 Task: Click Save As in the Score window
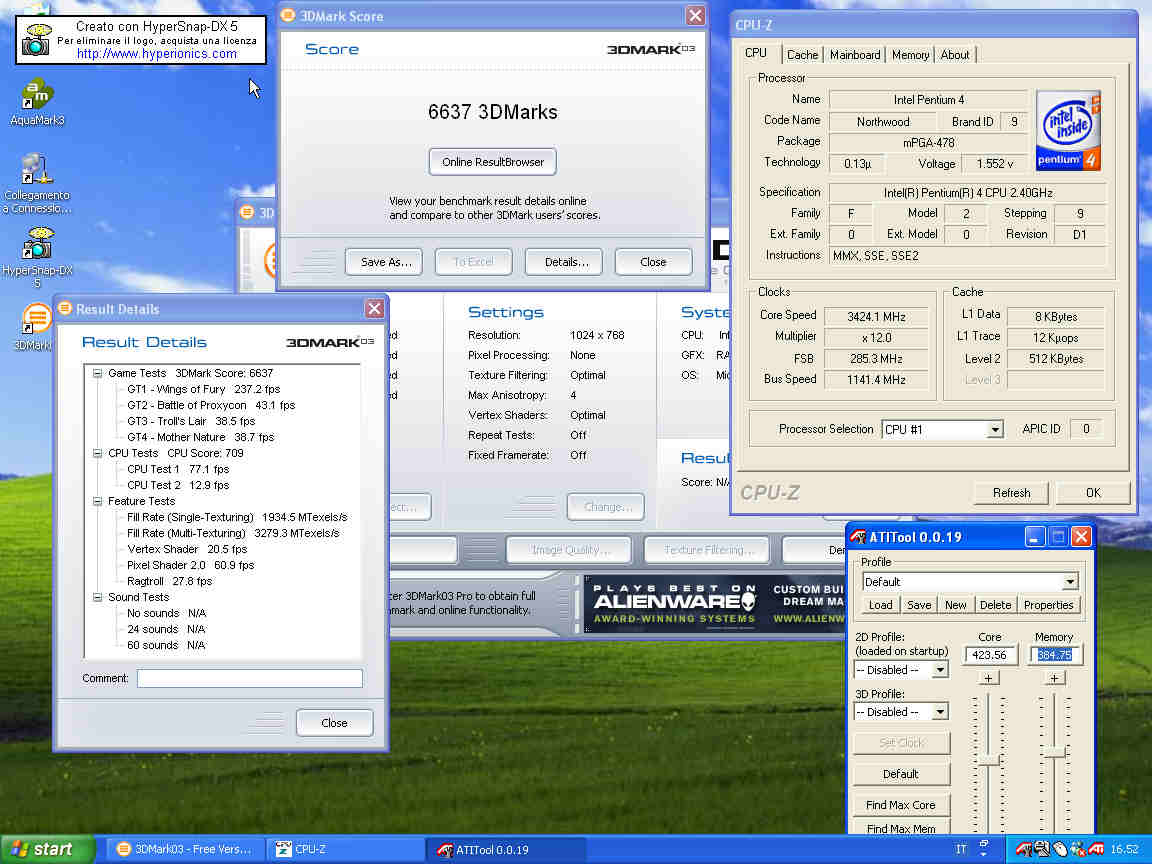384,262
